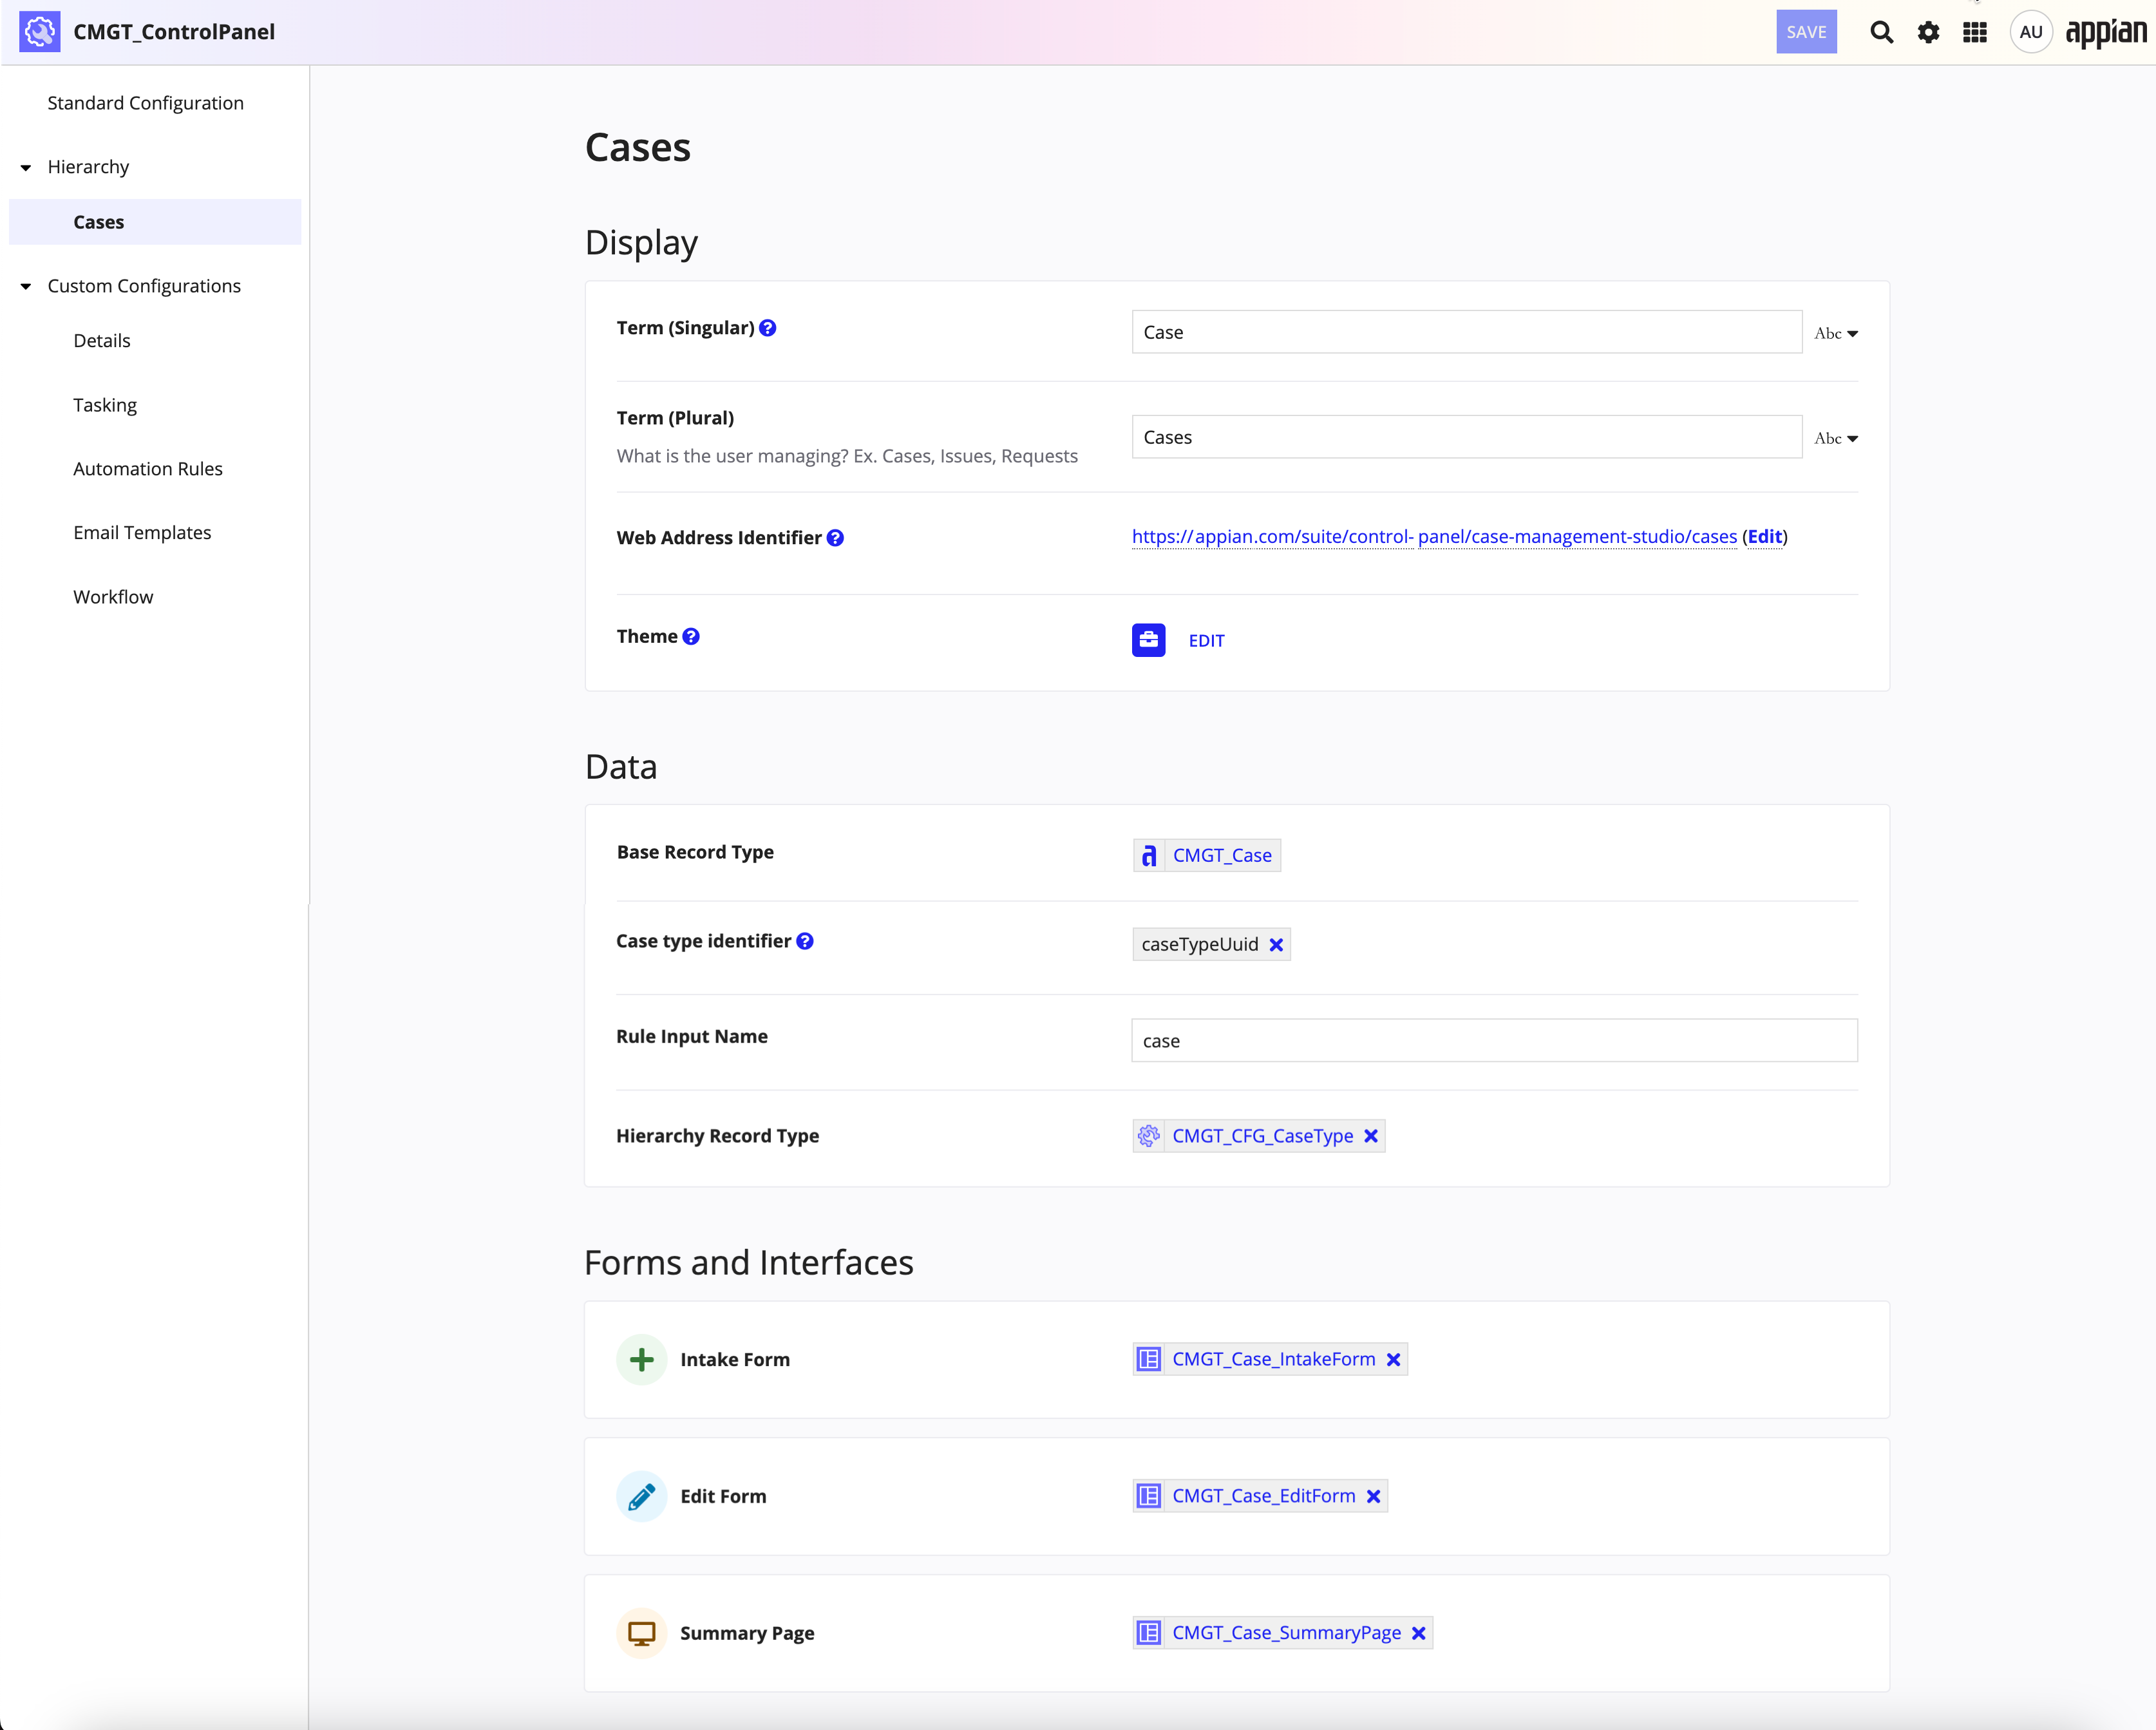
Task: Open the AU user avatar menu
Action: click(x=2030, y=32)
